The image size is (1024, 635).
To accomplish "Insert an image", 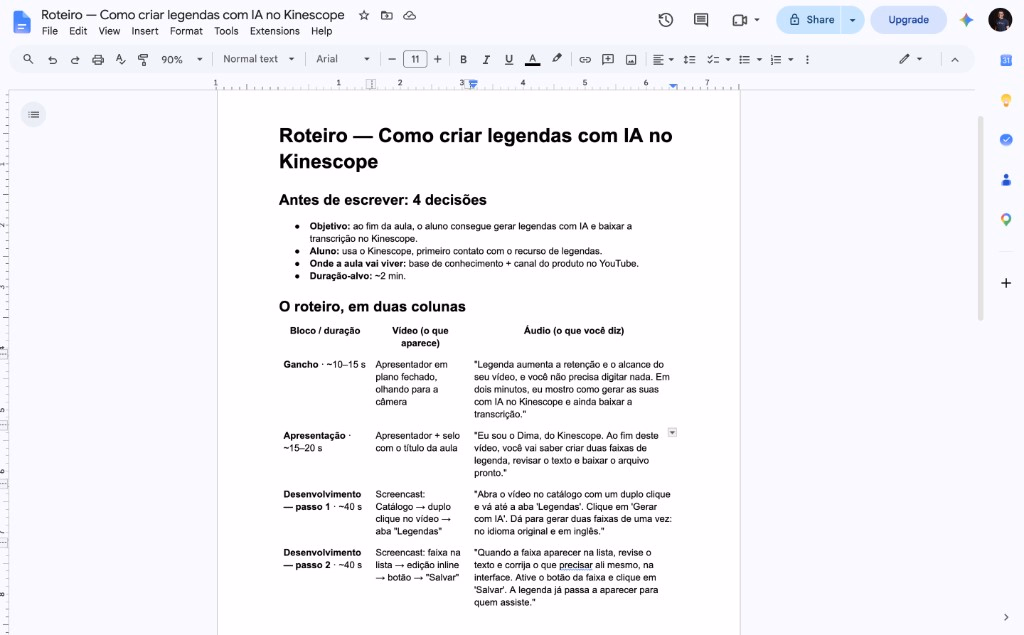I will (631, 59).
